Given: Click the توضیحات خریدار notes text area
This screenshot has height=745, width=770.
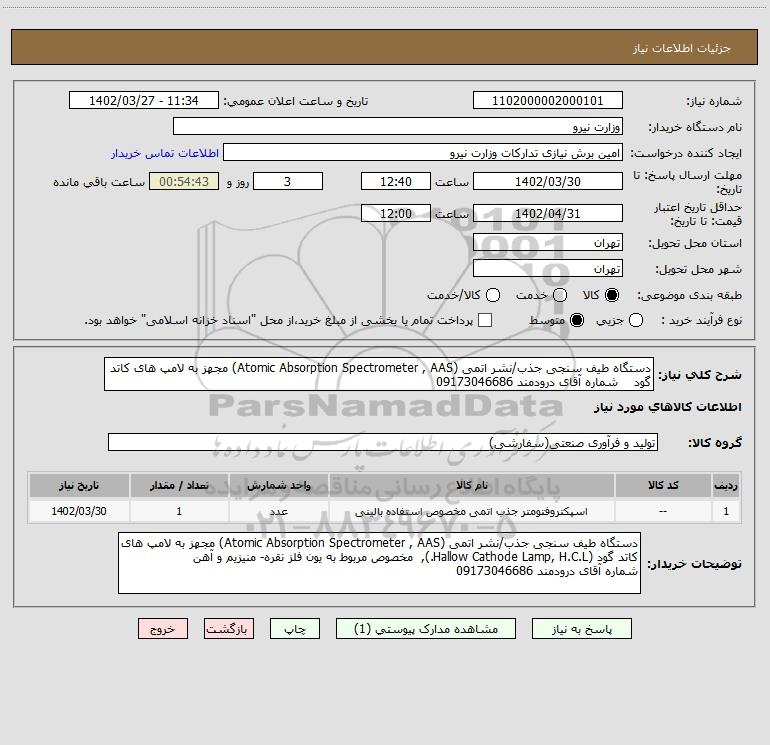Looking at the screenshot, I should point(379,563).
